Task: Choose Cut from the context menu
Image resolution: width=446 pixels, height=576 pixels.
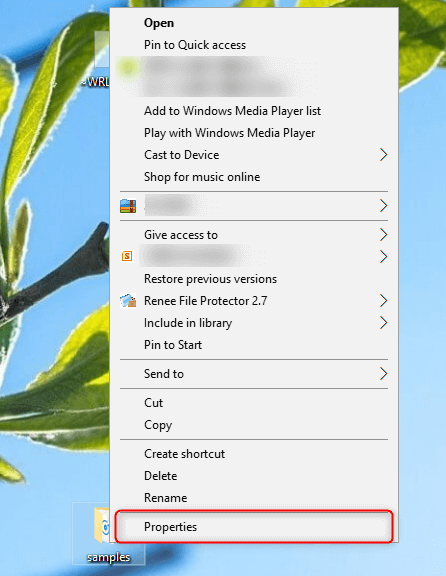Action: [253, 403]
